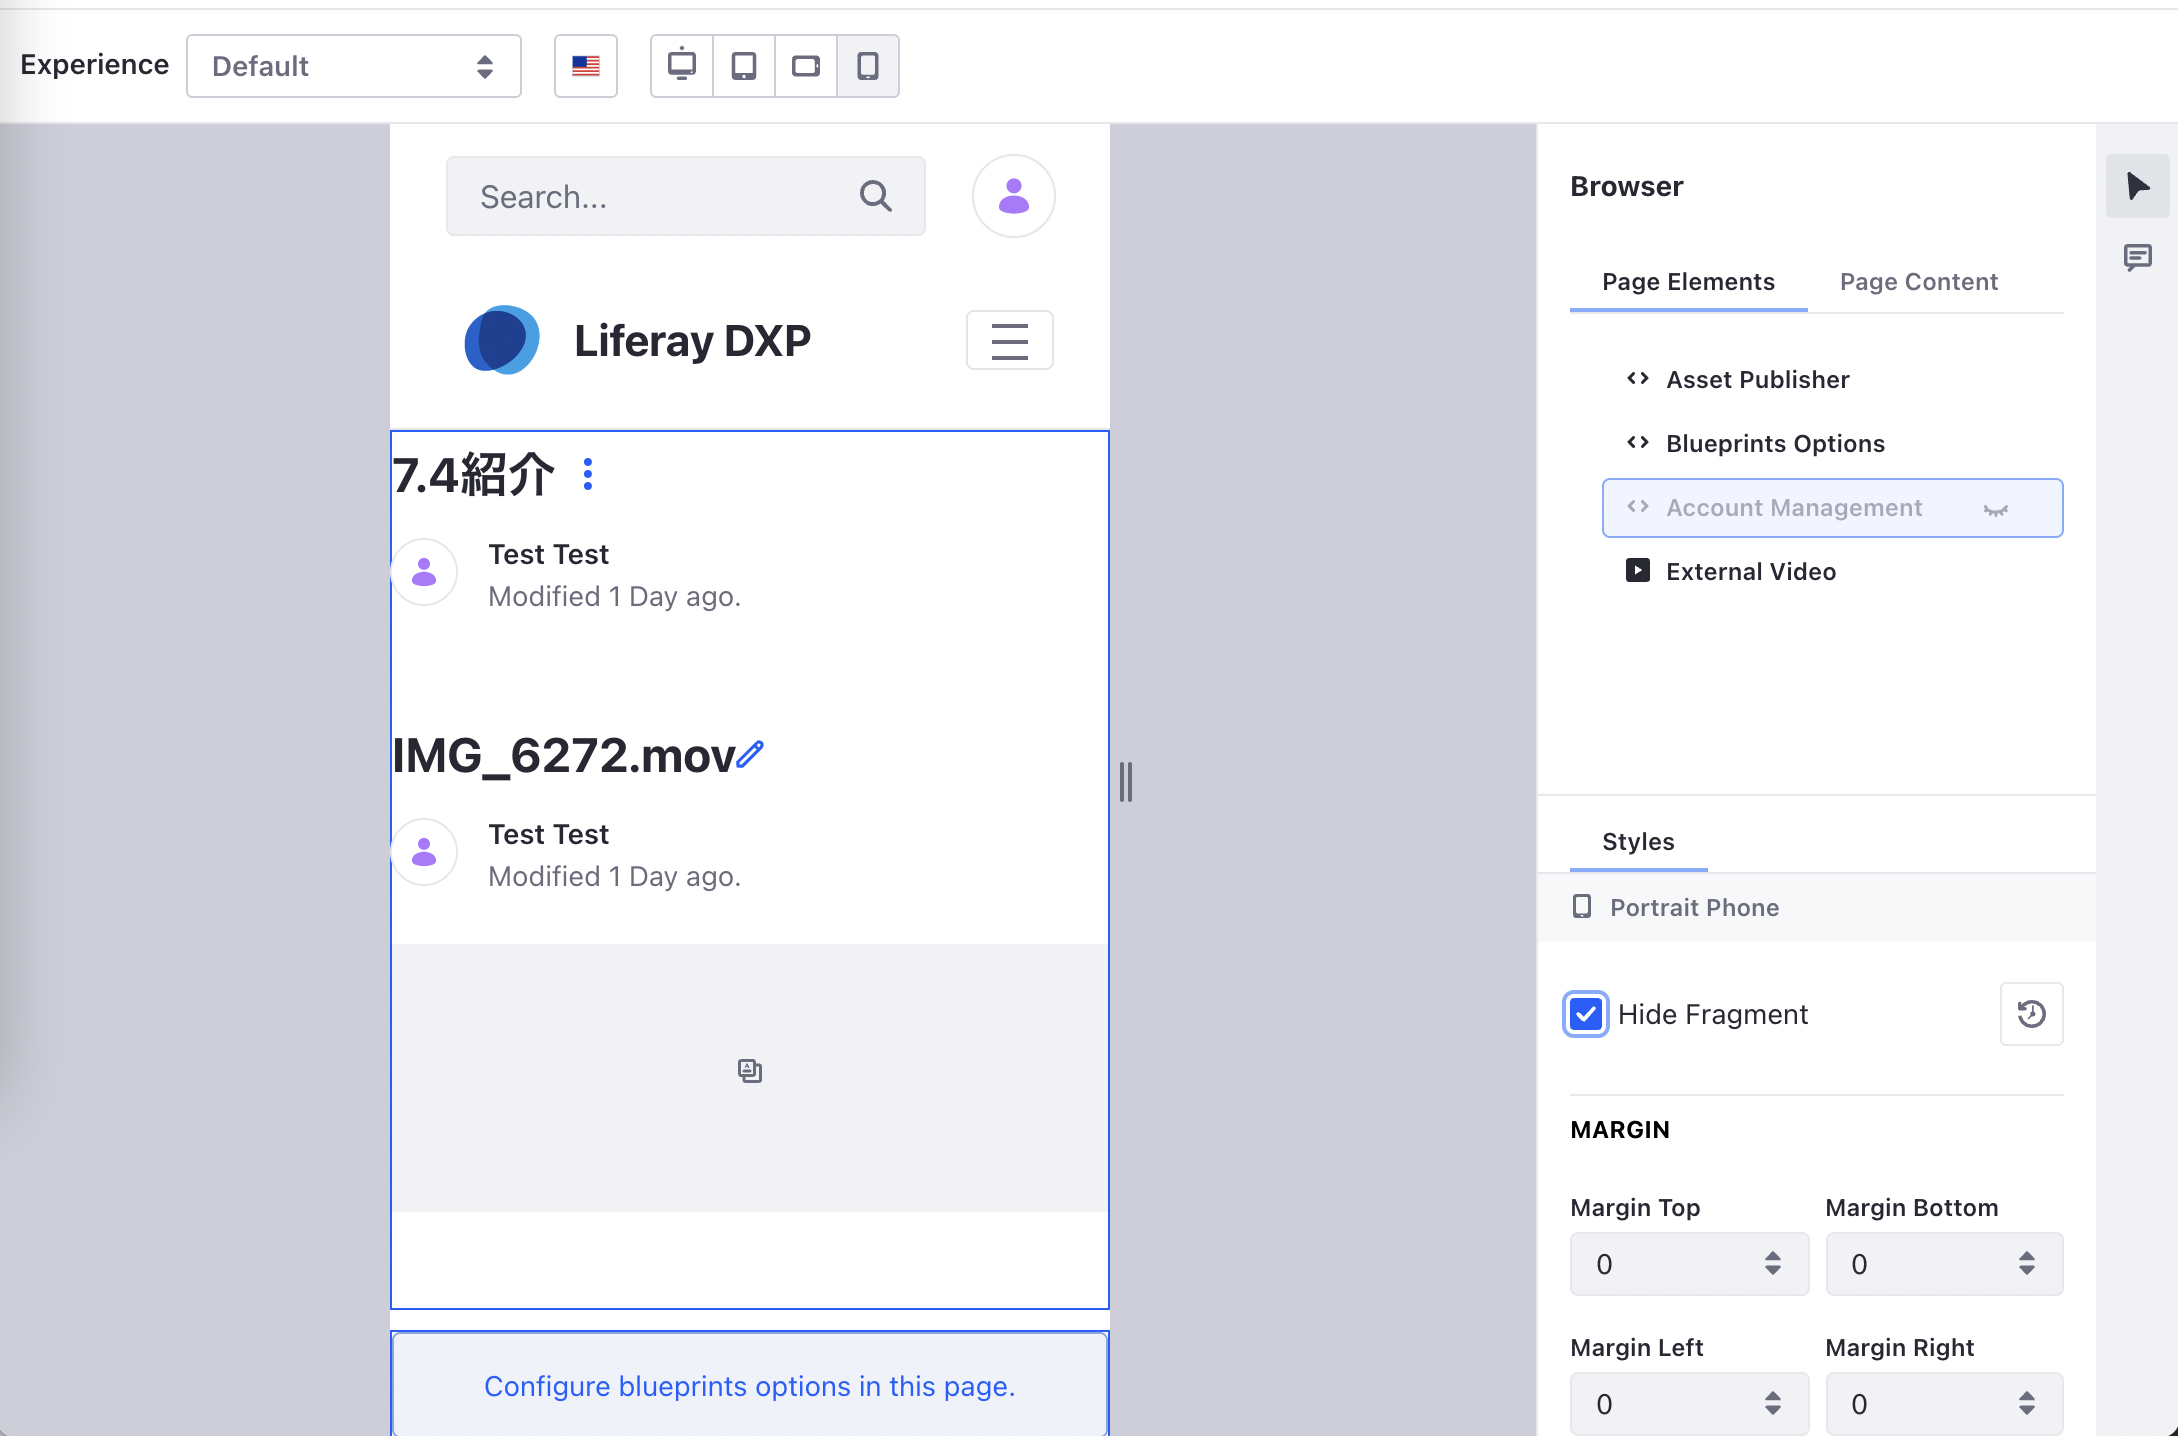Switch to desktop viewport icon
Viewport: 2178px width, 1436px height.
pos(682,66)
